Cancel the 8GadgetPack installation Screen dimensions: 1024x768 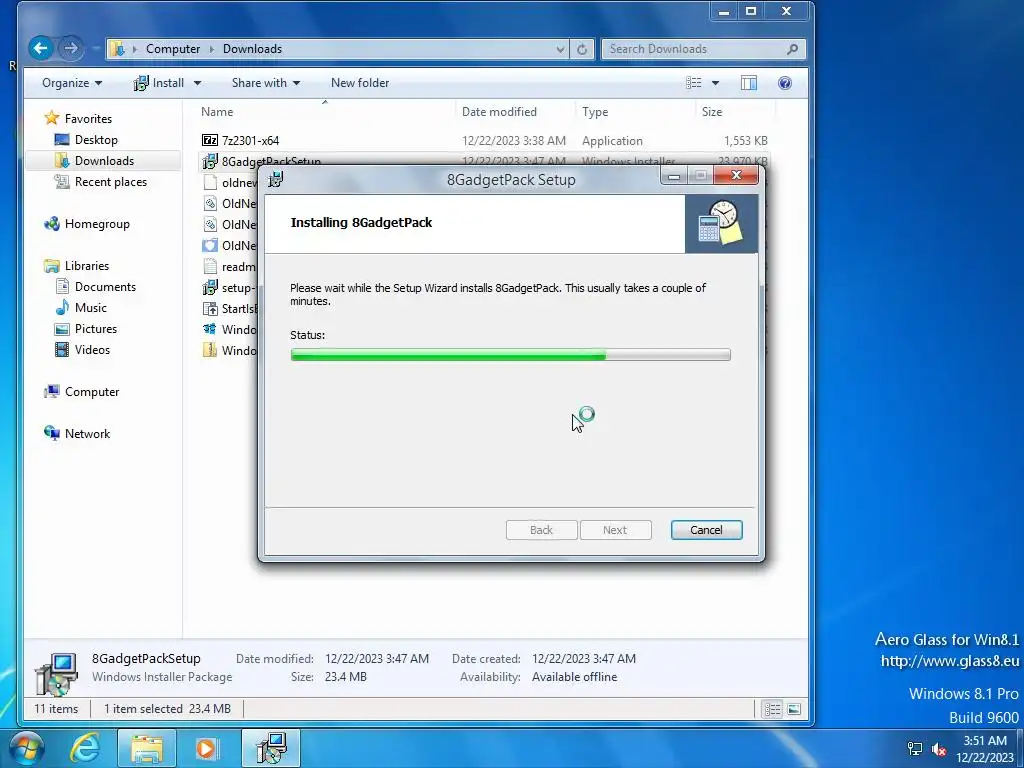click(706, 530)
